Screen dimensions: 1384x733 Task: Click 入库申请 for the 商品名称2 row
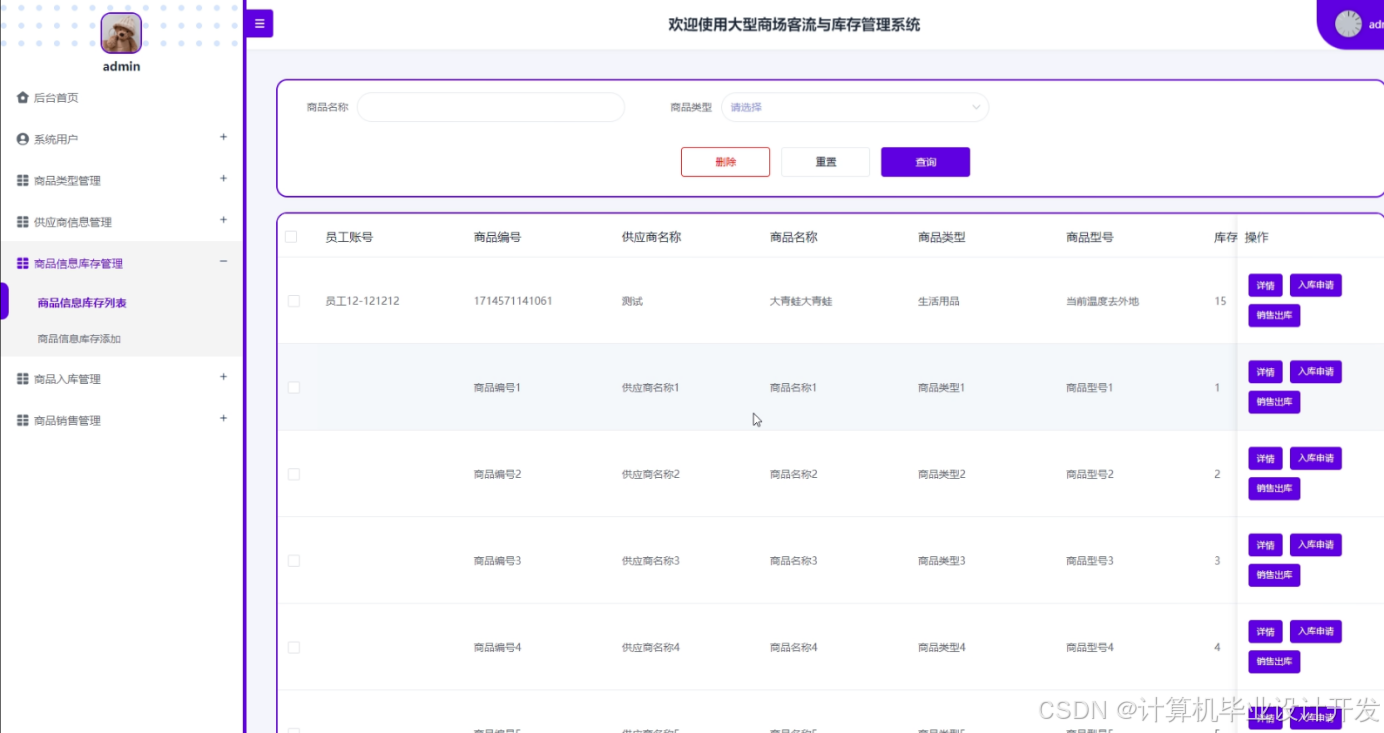pos(1316,458)
